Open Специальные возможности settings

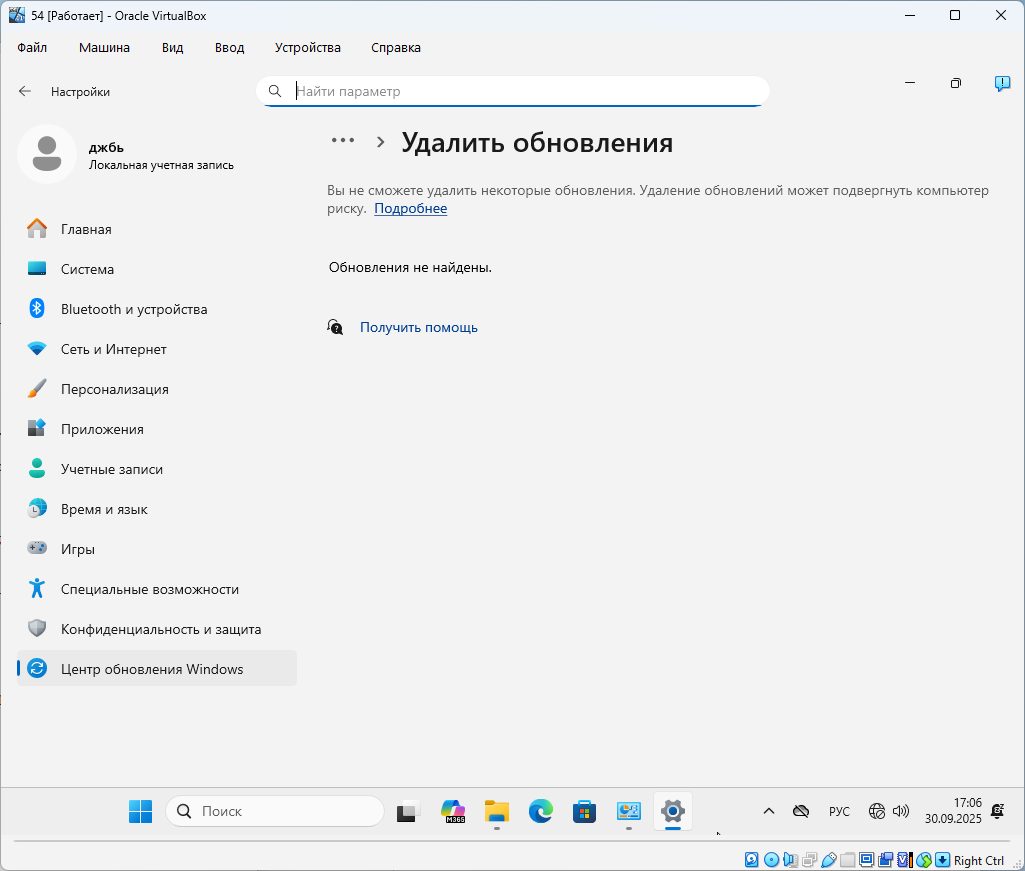click(x=149, y=589)
